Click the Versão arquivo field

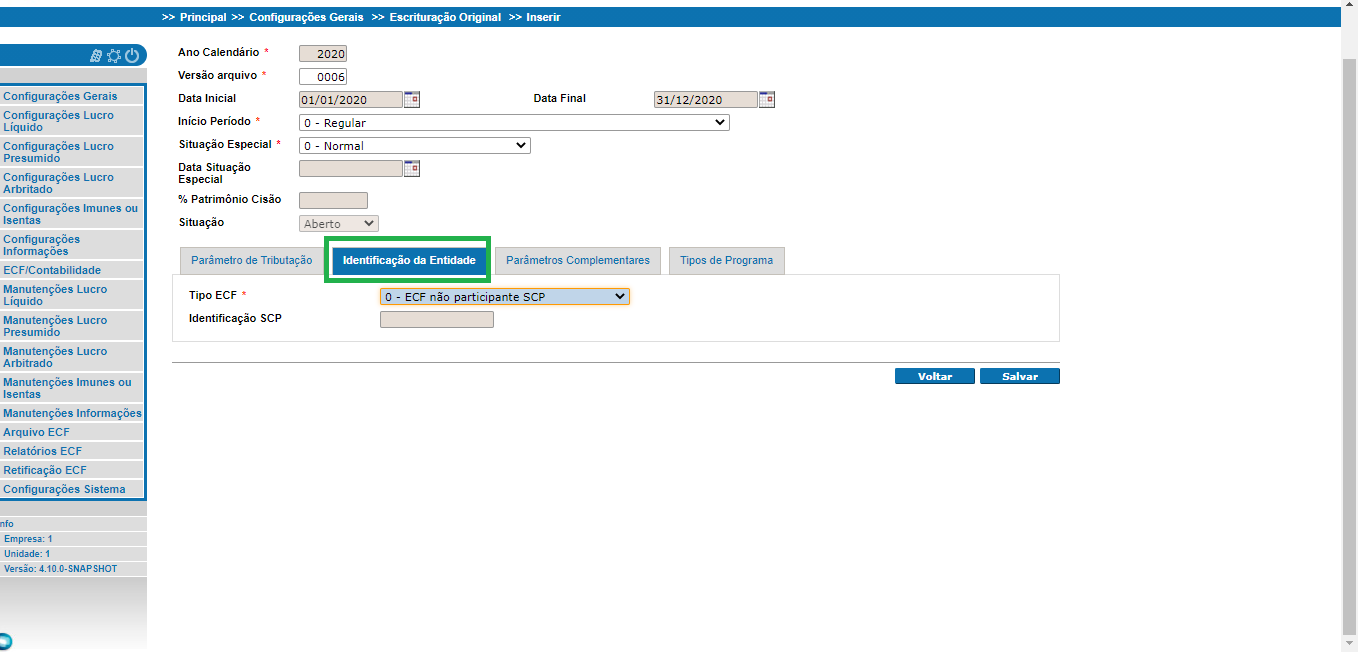(323, 77)
